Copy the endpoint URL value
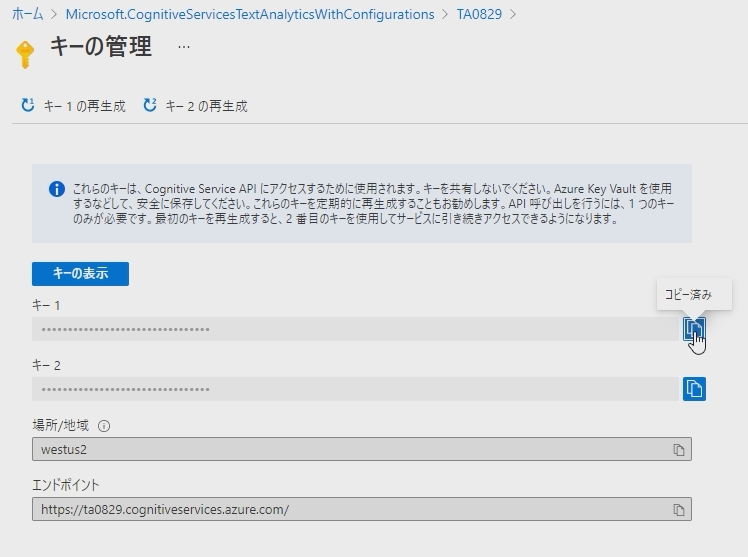The image size is (748, 557). click(679, 509)
